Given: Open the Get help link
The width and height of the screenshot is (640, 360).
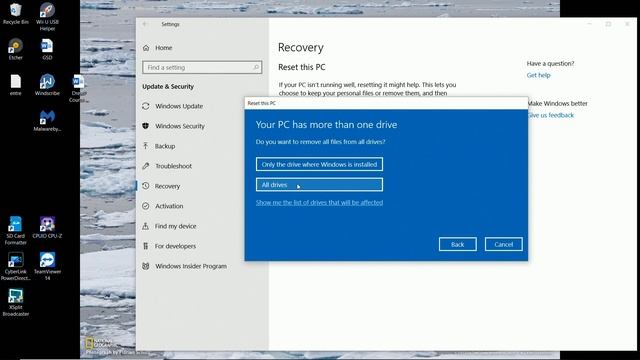Looking at the screenshot, I should pyautogui.click(x=538, y=75).
